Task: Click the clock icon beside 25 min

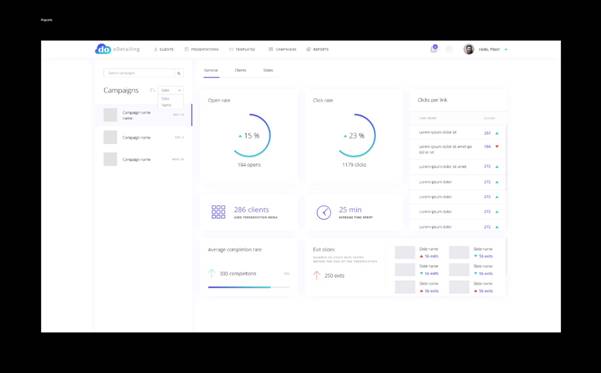Action: coord(323,212)
